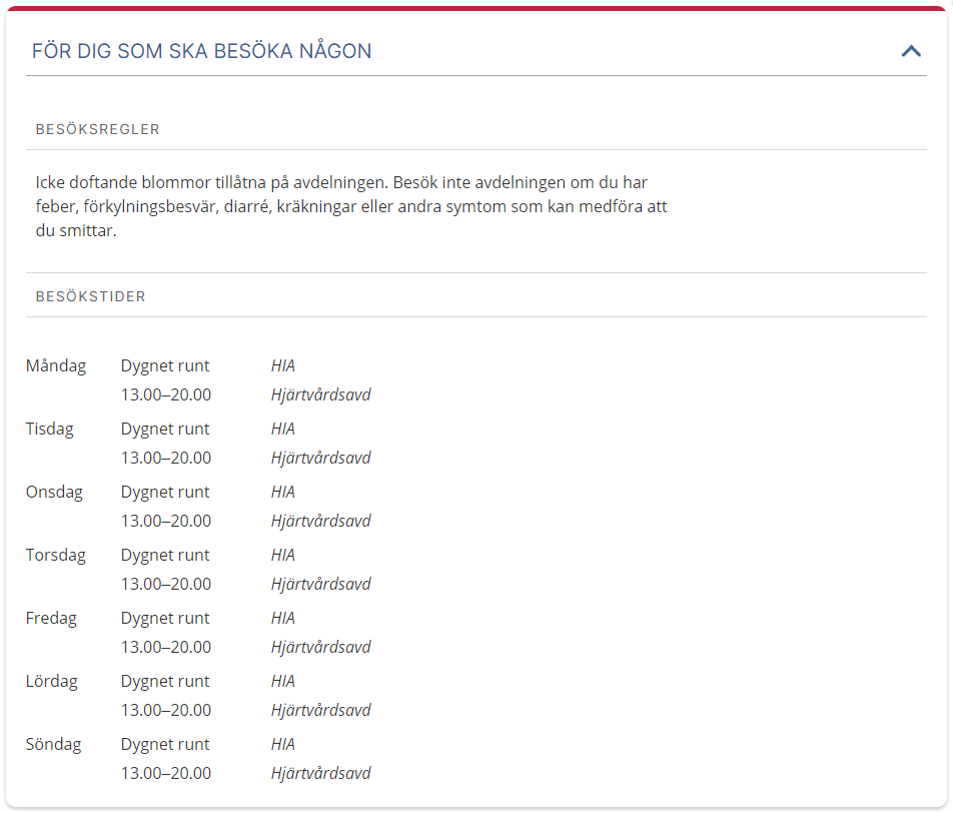Viewport: 953px width, 813px height.
Task: Select HIA in the Lördag row
Action: pos(283,682)
